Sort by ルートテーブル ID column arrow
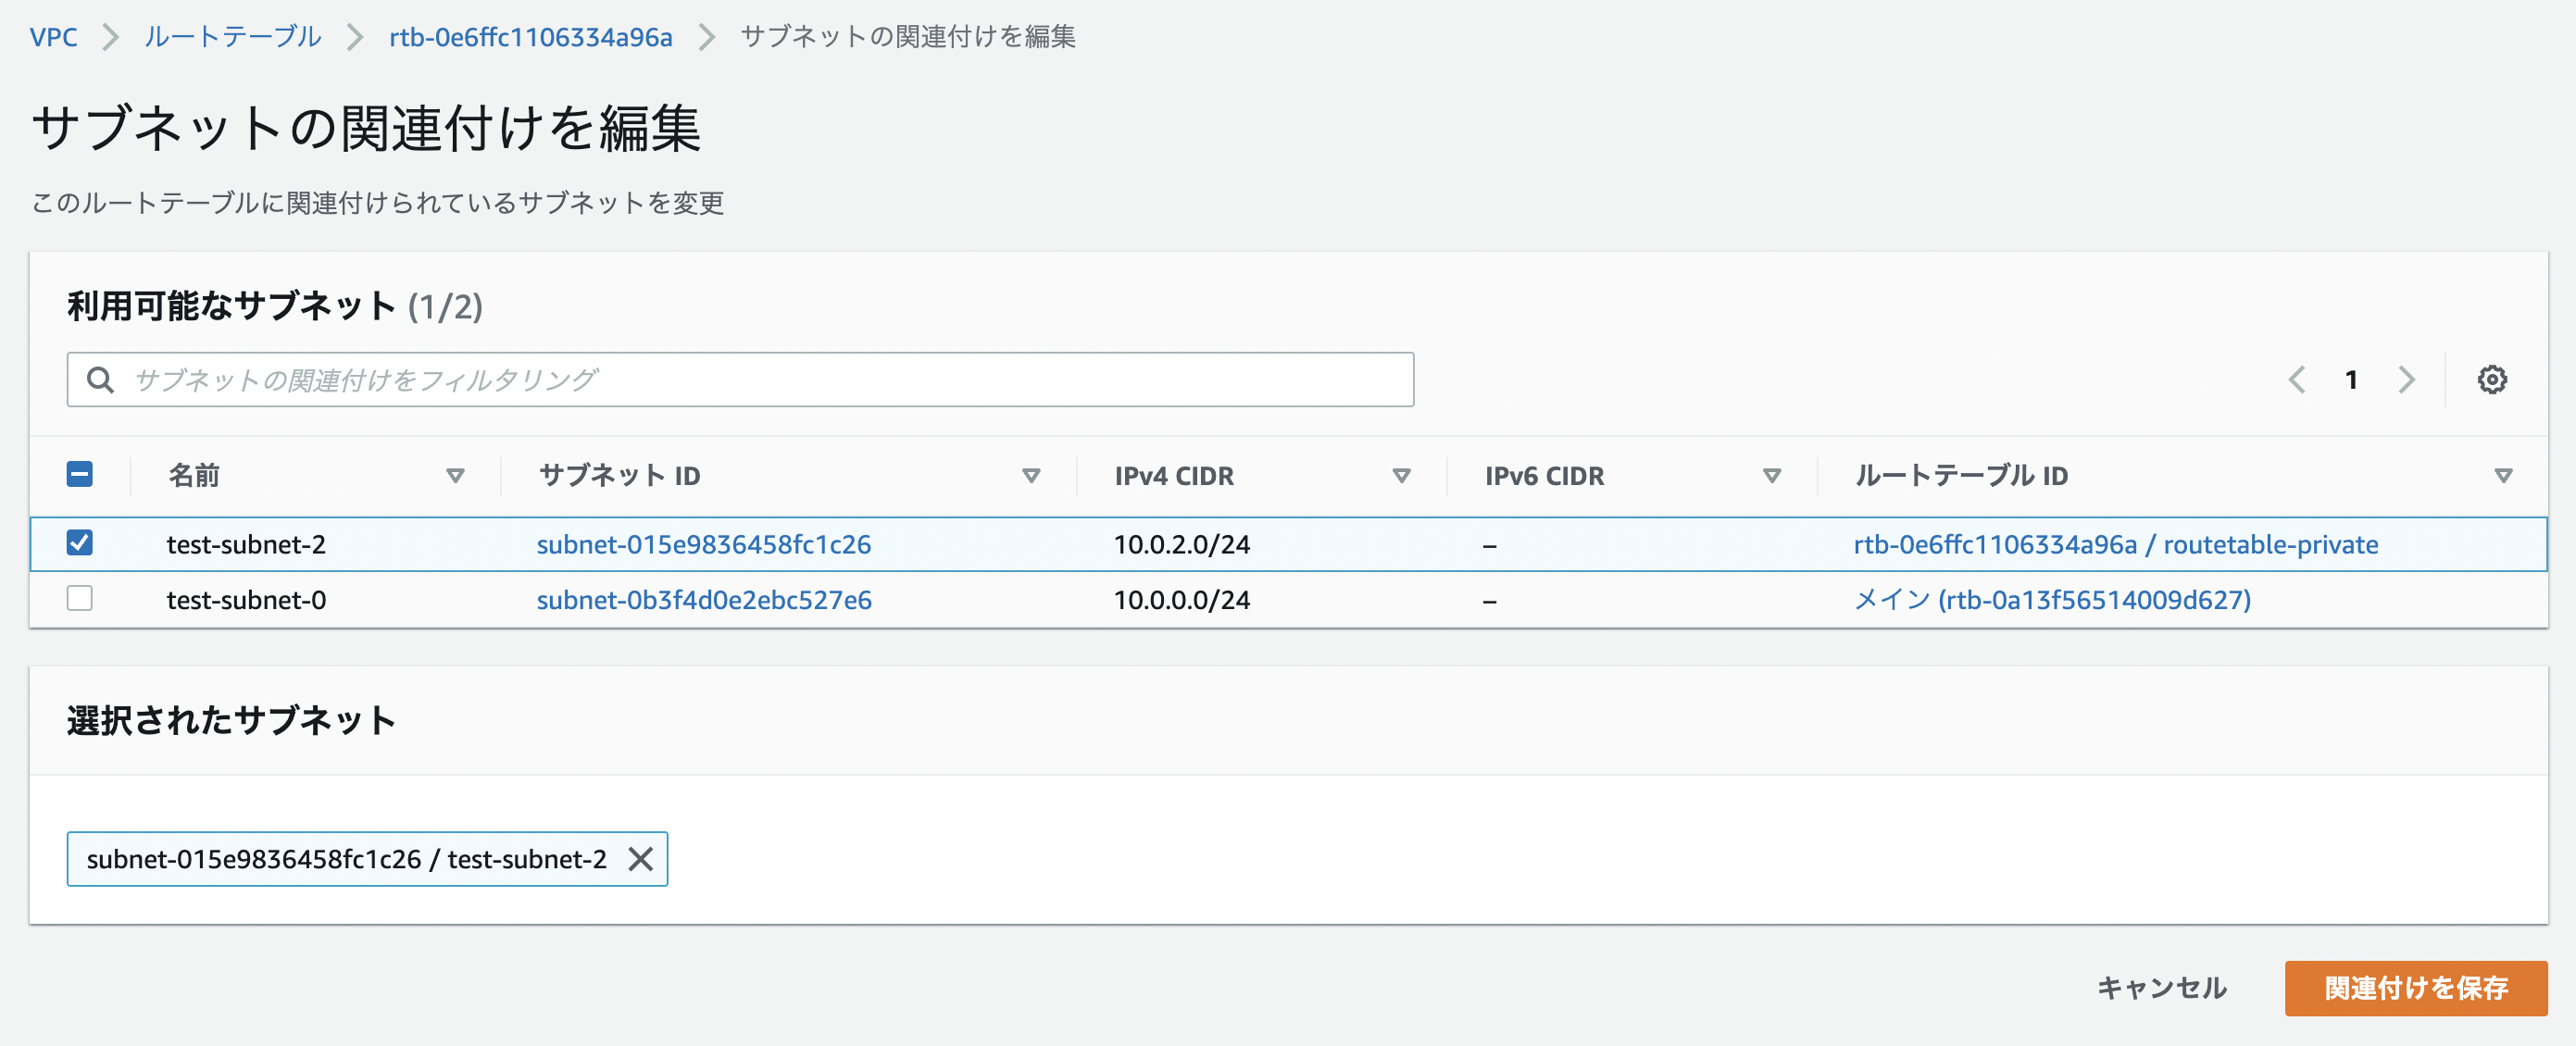Screen dimensions: 2576x1046 [2503, 476]
